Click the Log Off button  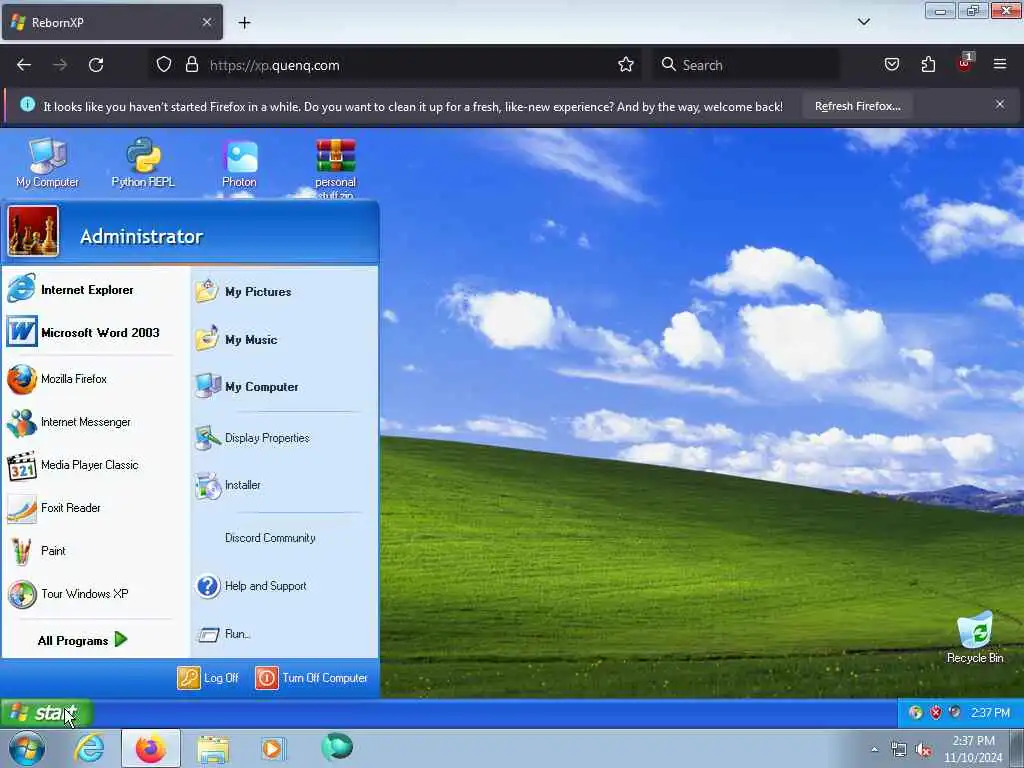click(208, 678)
